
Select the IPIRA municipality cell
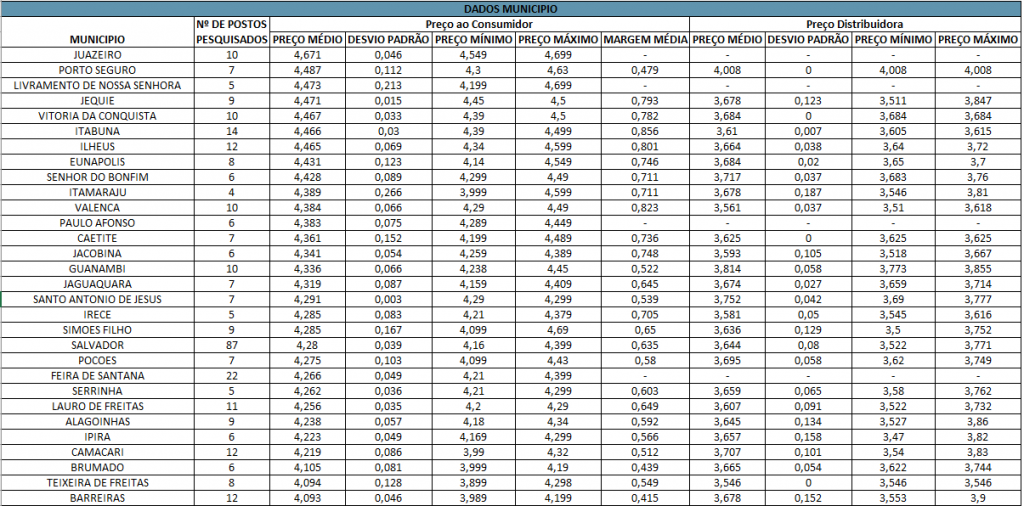tap(97, 437)
